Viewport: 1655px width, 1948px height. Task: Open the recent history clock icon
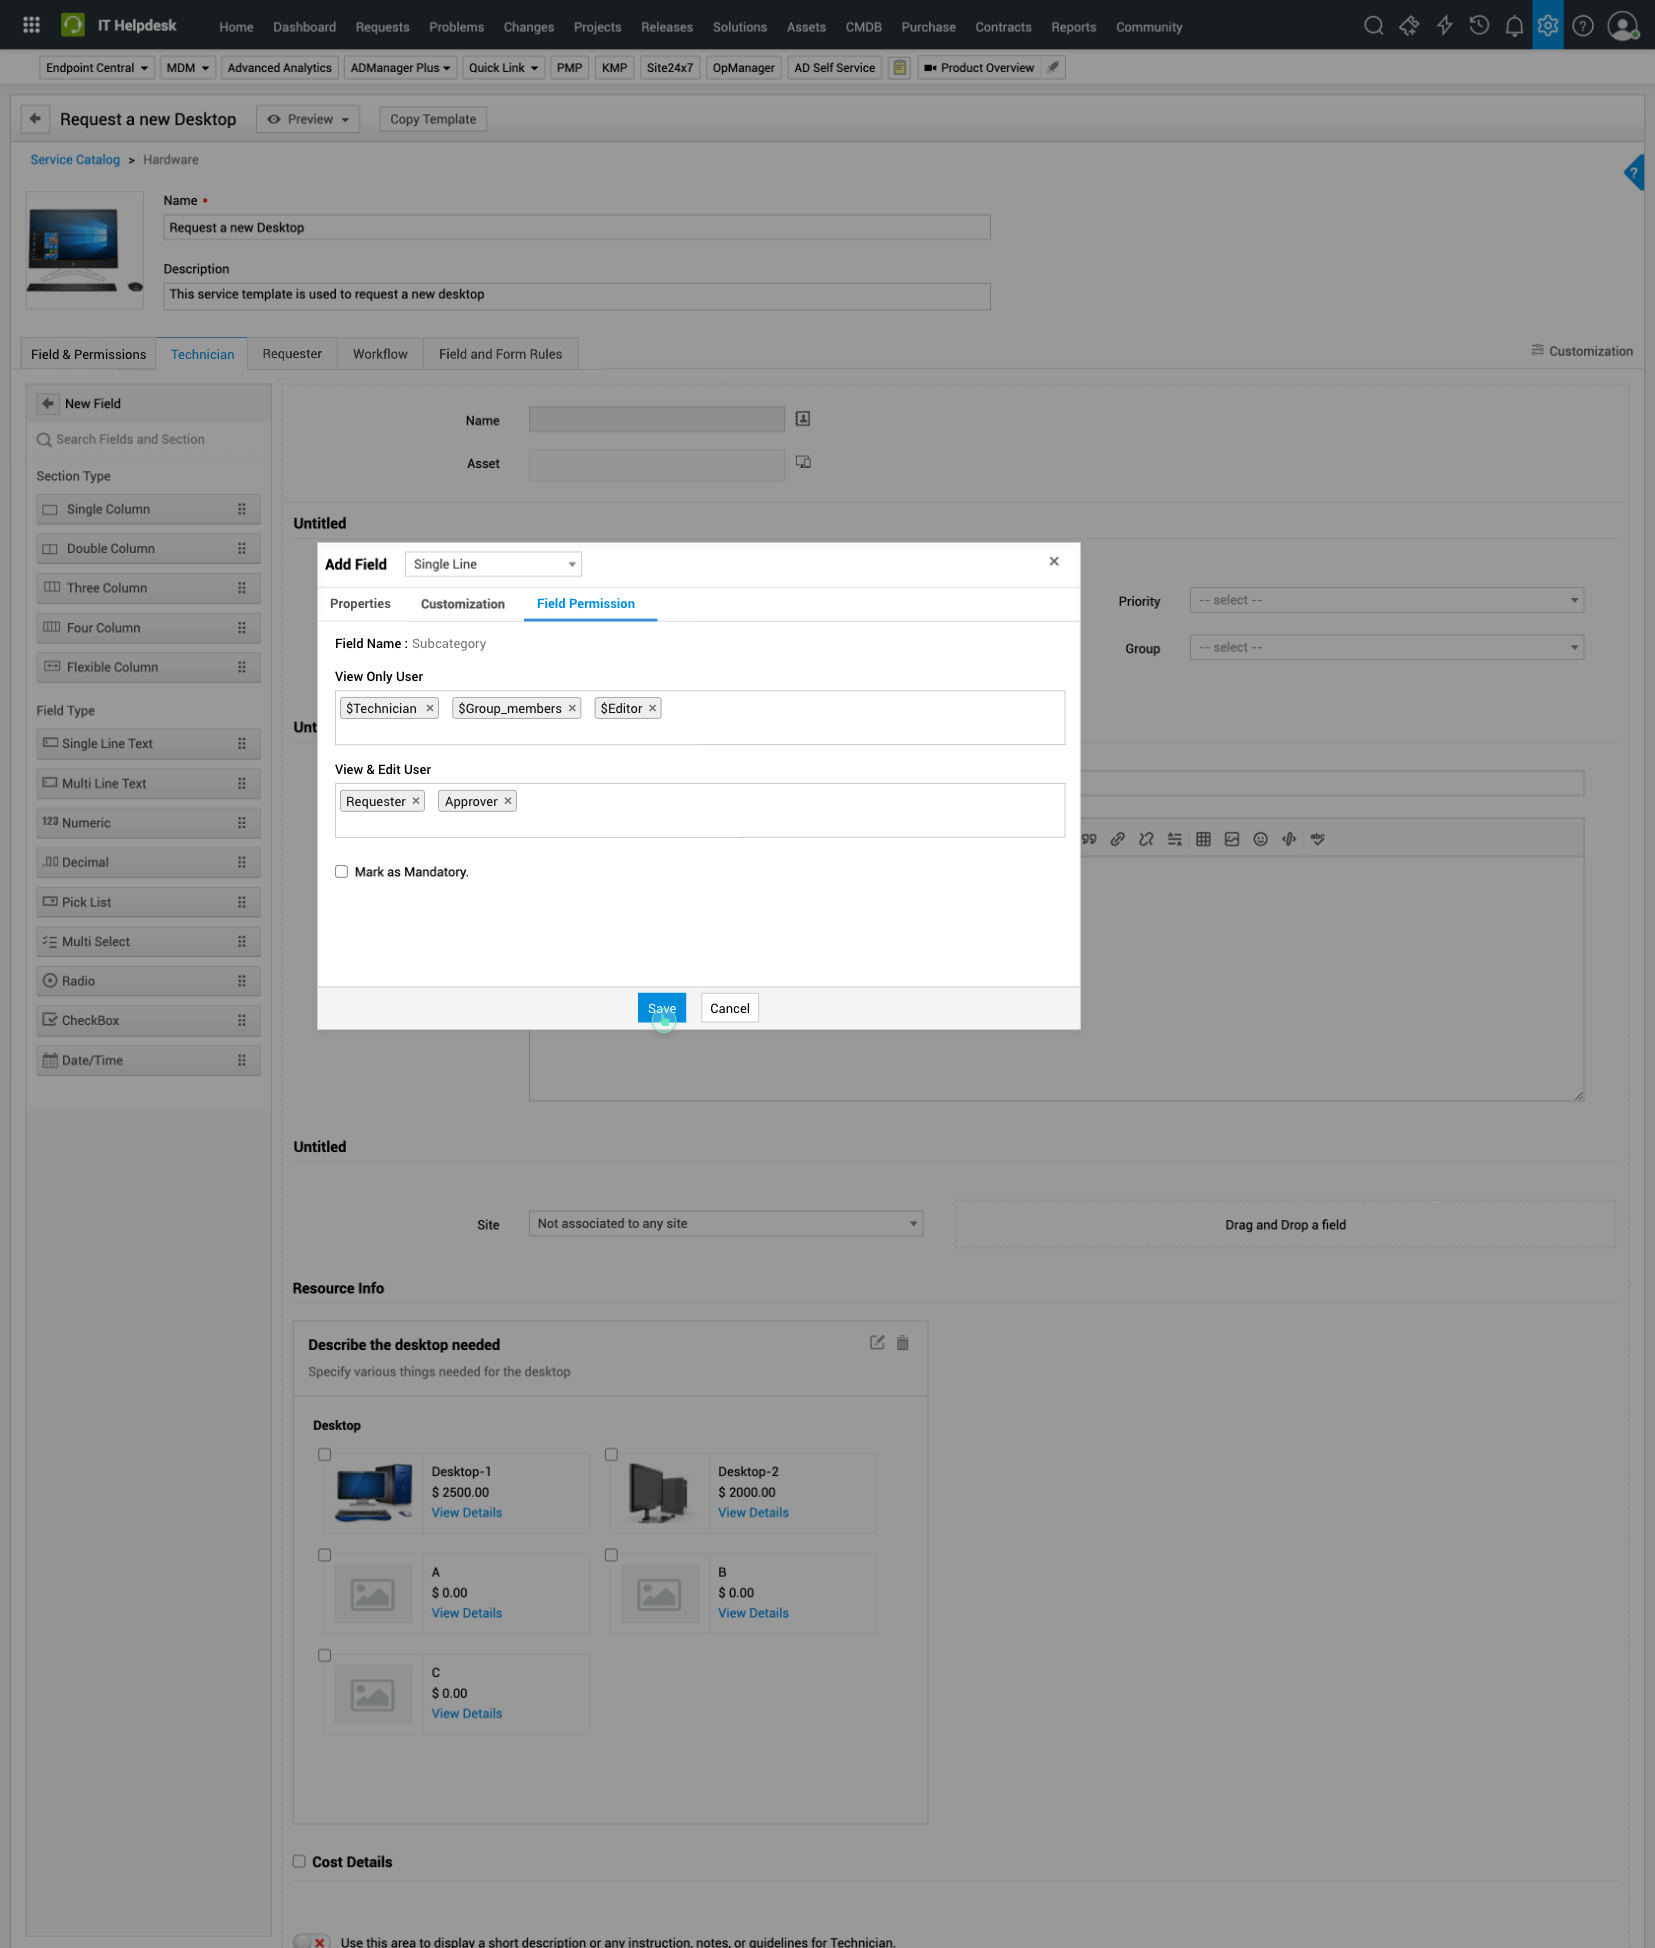pyautogui.click(x=1479, y=26)
